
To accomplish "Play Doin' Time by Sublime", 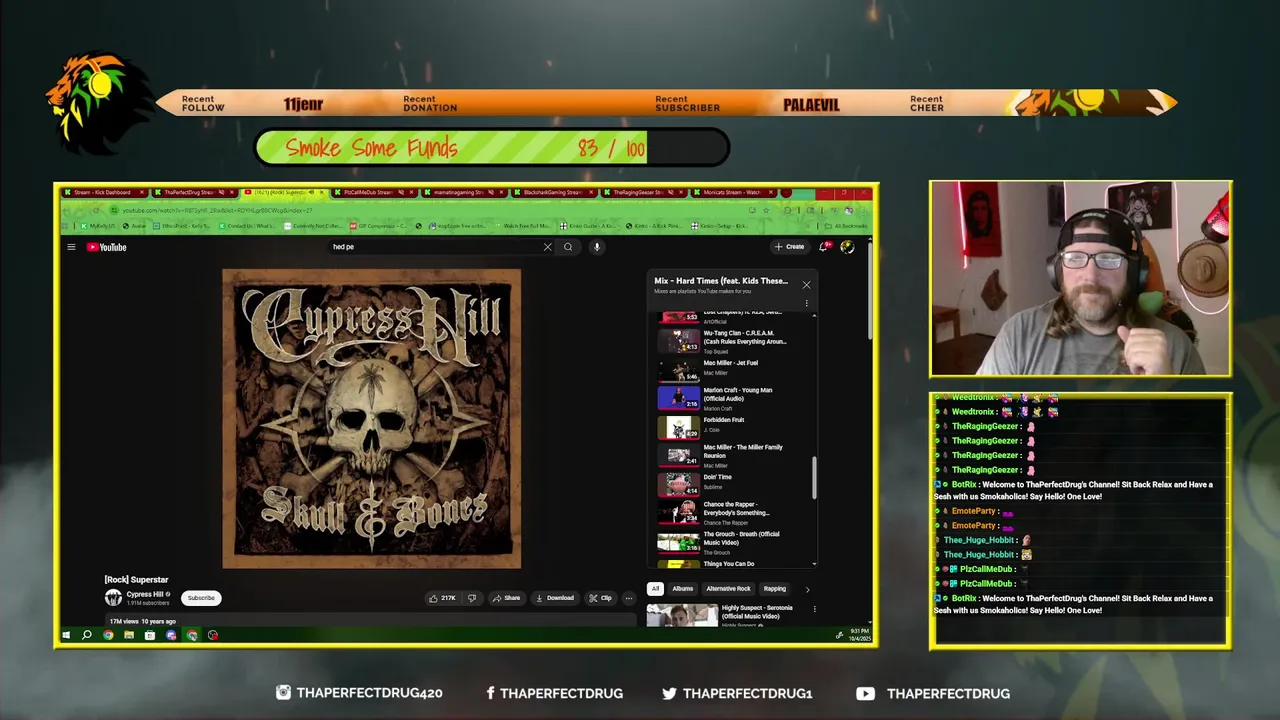I will 735,484.
